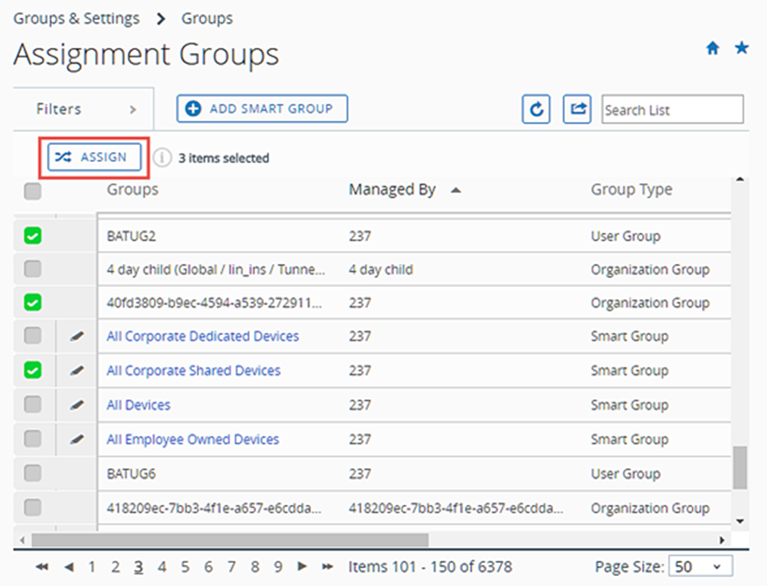Go to page 8
Screen dimensions: 767x586
click(x=255, y=567)
